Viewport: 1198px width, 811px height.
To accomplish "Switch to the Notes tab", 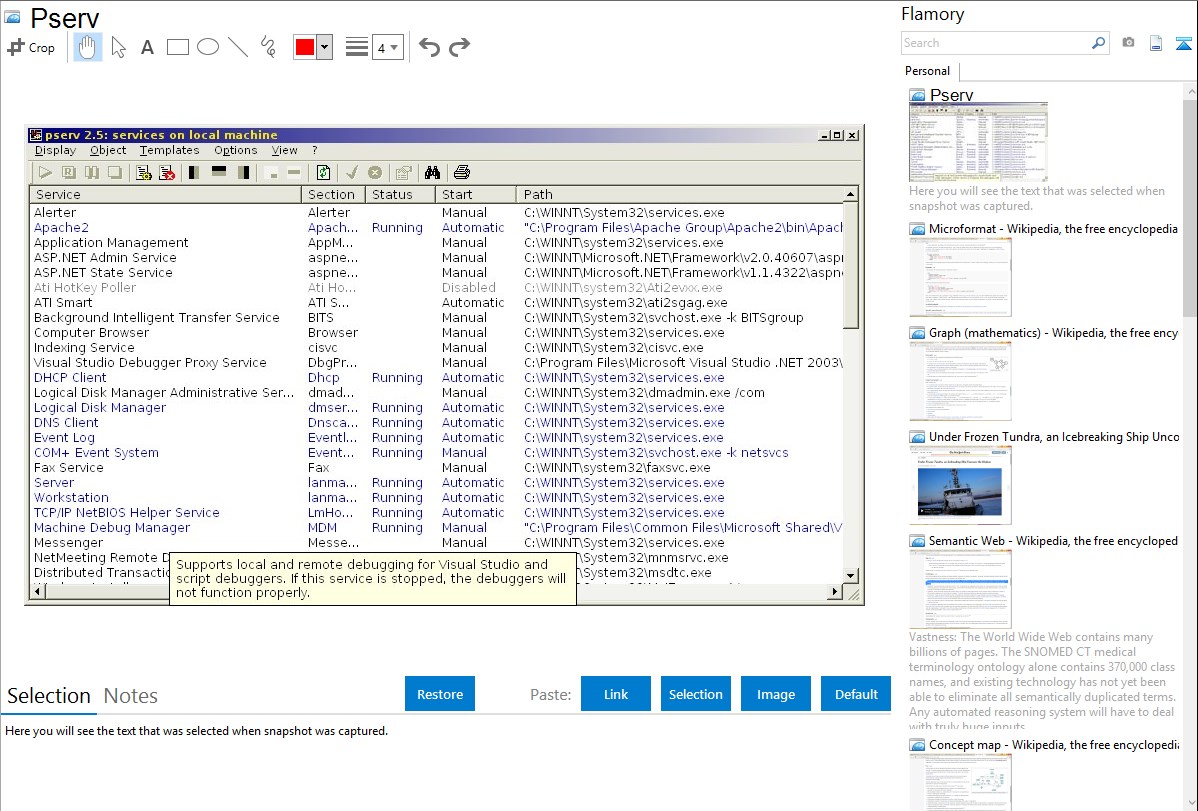I will click(x=131, y=696).
